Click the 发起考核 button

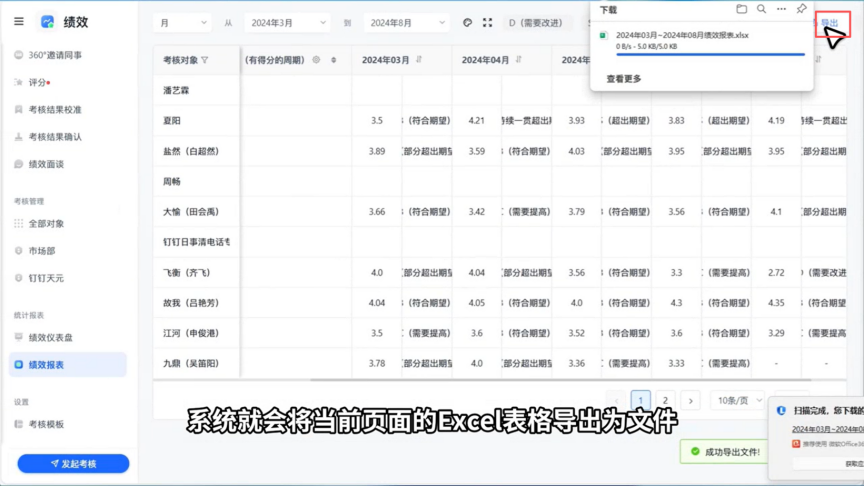[73, 464]
